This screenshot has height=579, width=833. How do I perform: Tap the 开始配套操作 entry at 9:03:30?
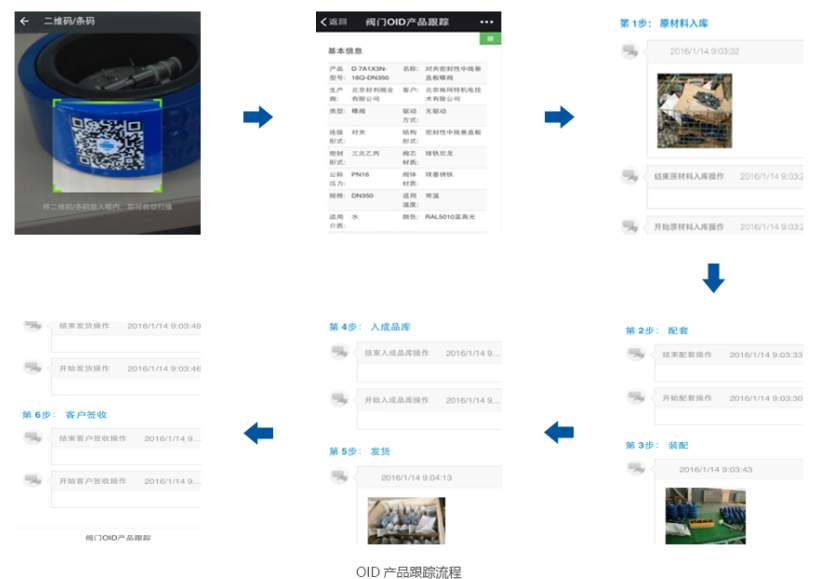(728, 406)
